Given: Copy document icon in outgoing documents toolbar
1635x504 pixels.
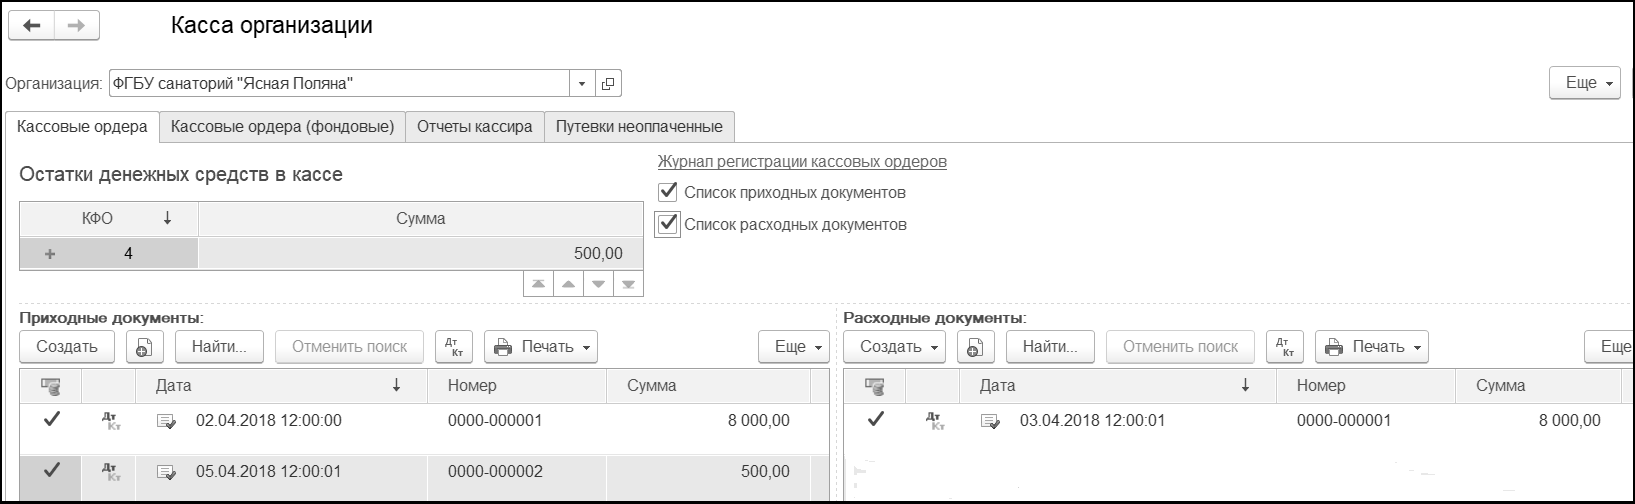Looking at the screenshot, I should (x=974, y=347).
